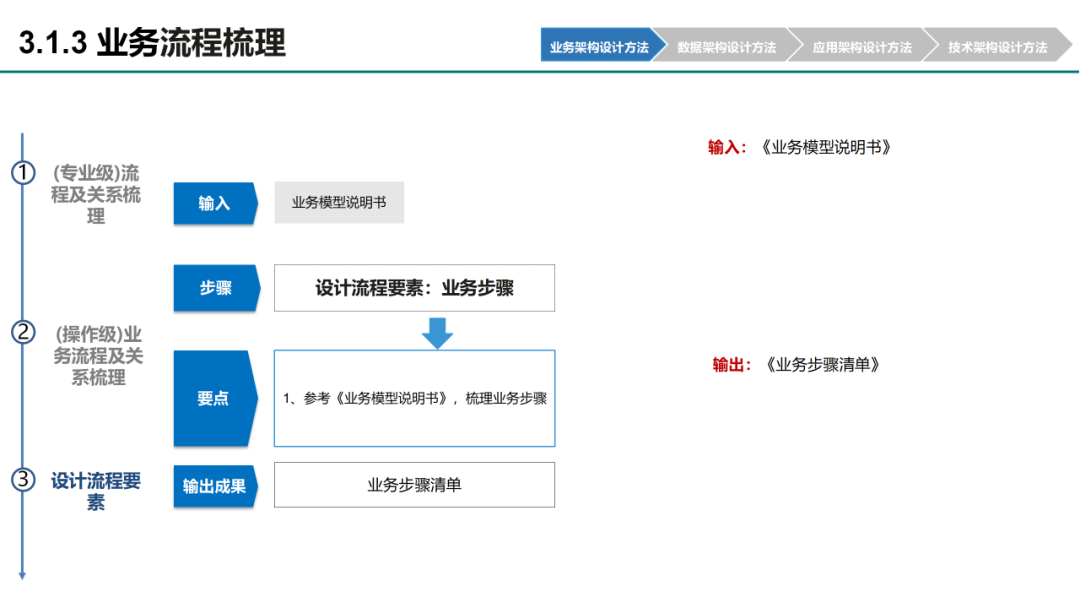
Task: Click the blue 输入 label shape
Action: click(215, 203)
